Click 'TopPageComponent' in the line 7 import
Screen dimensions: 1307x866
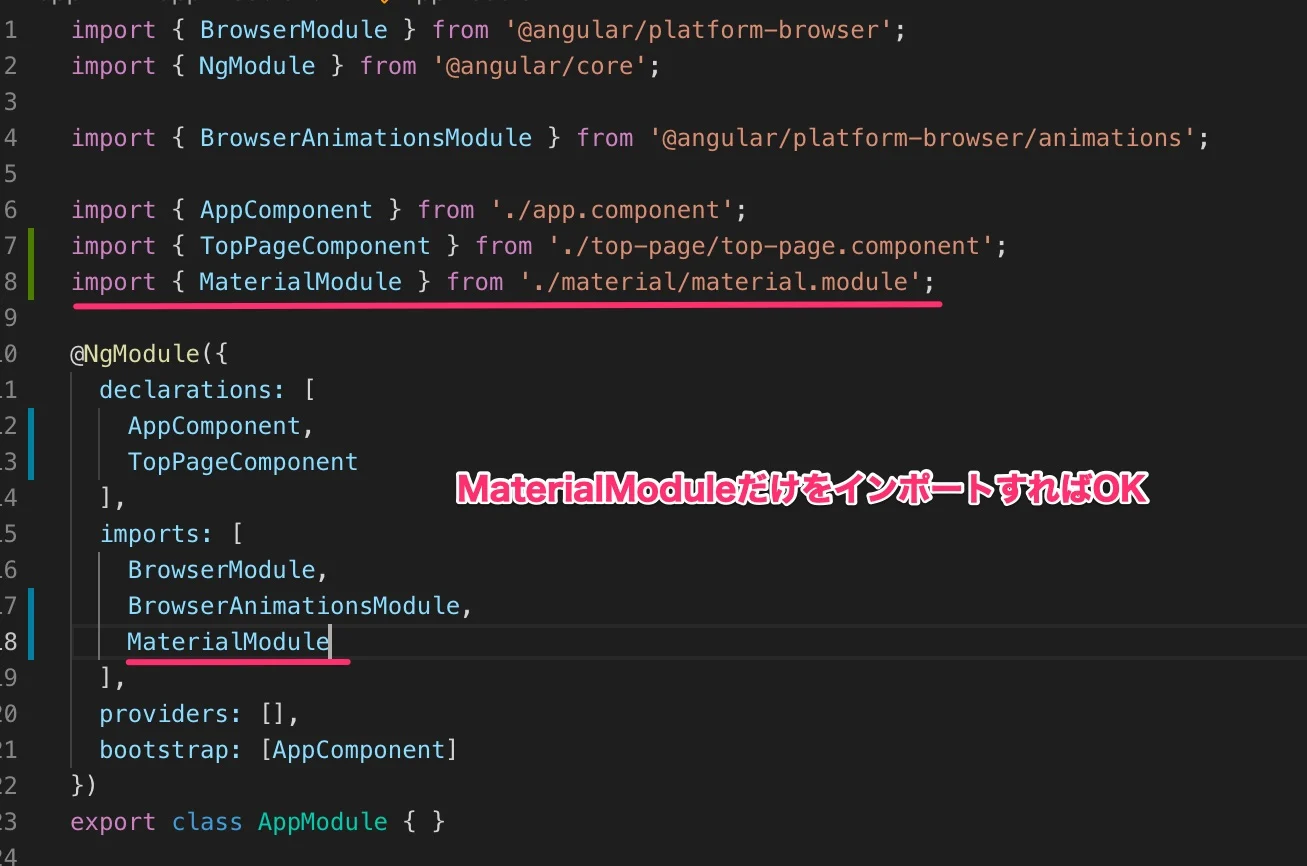point(315,246)
